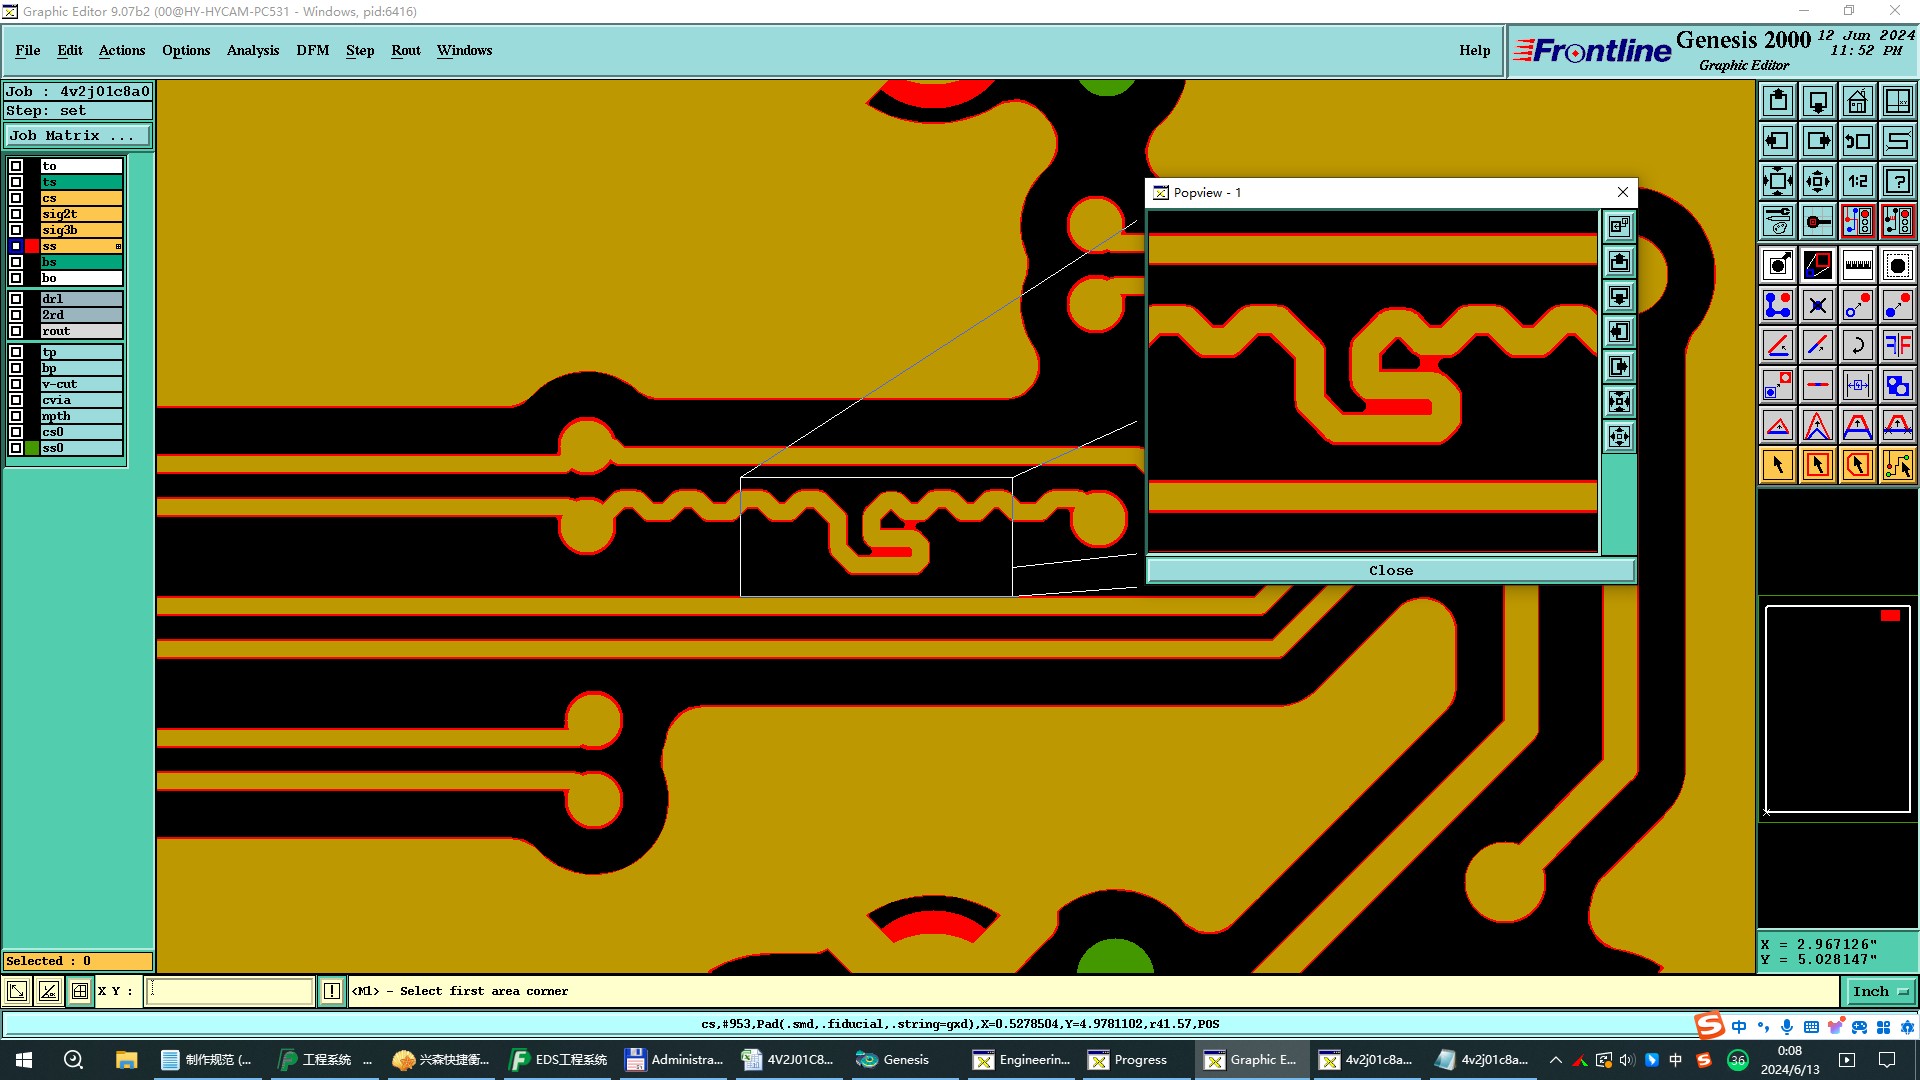Click the pan right icon
Screen dimensions: 1920x1080
1818,141
